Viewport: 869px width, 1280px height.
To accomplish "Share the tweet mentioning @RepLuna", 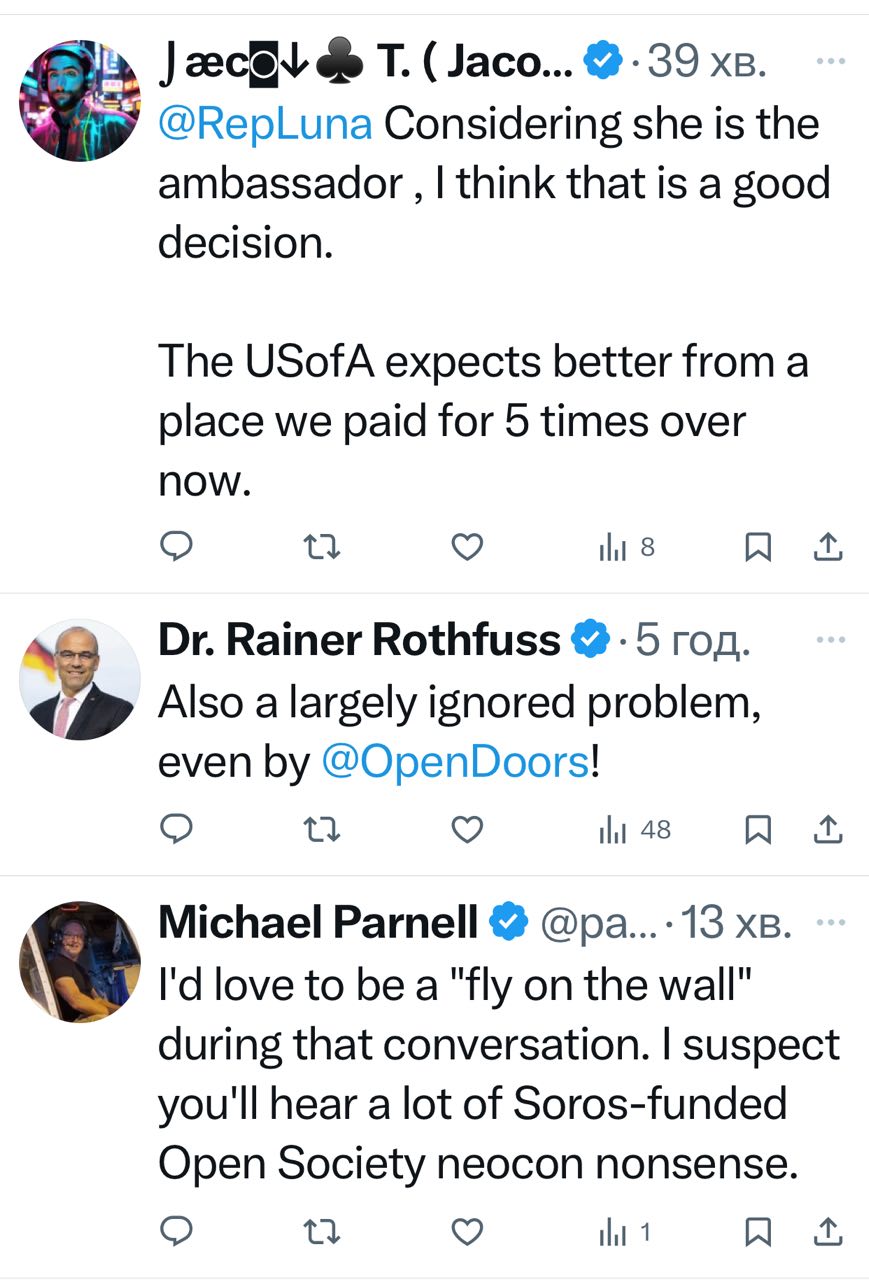I will point(829,546).
